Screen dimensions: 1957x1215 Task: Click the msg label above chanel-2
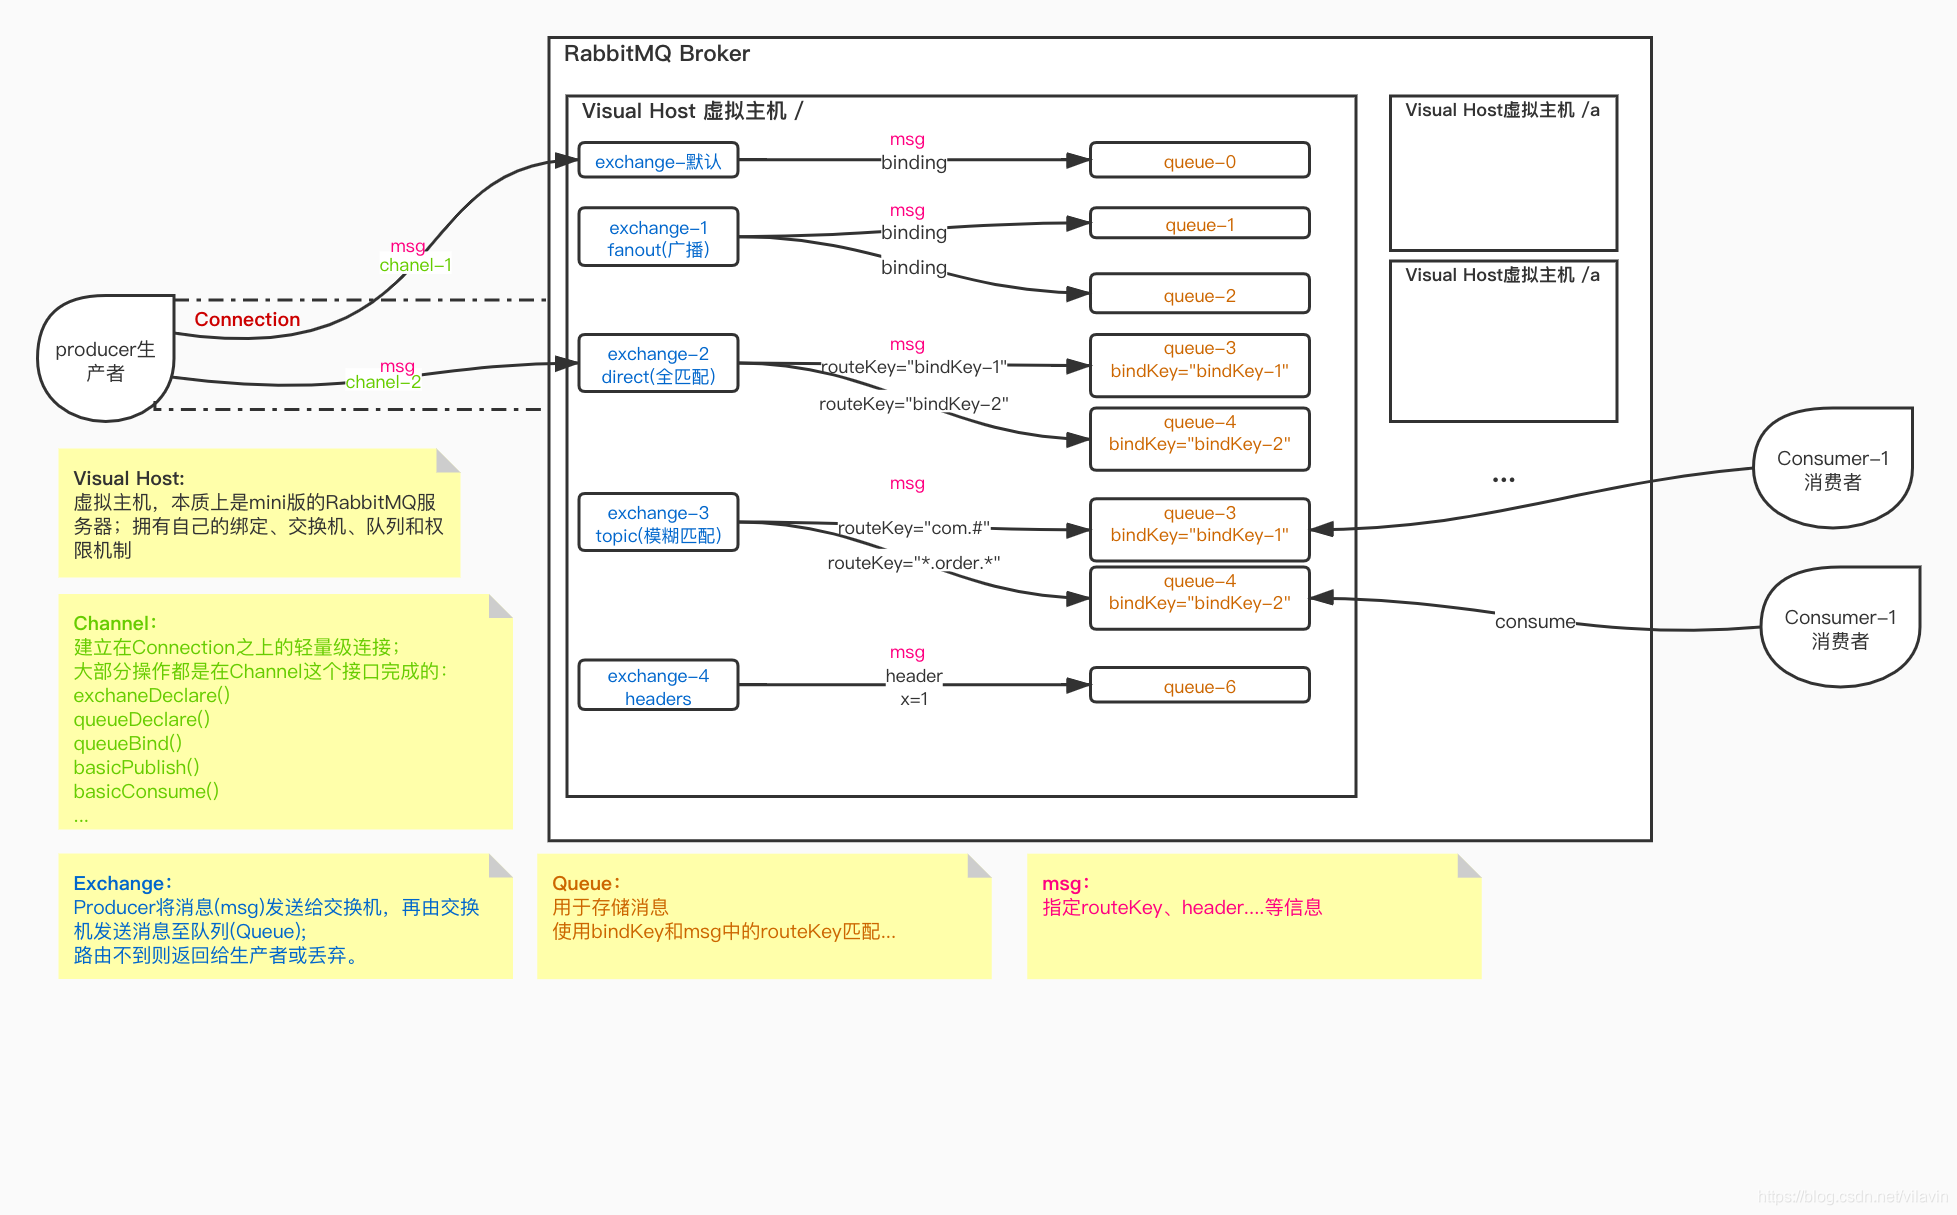coord(397,366)
